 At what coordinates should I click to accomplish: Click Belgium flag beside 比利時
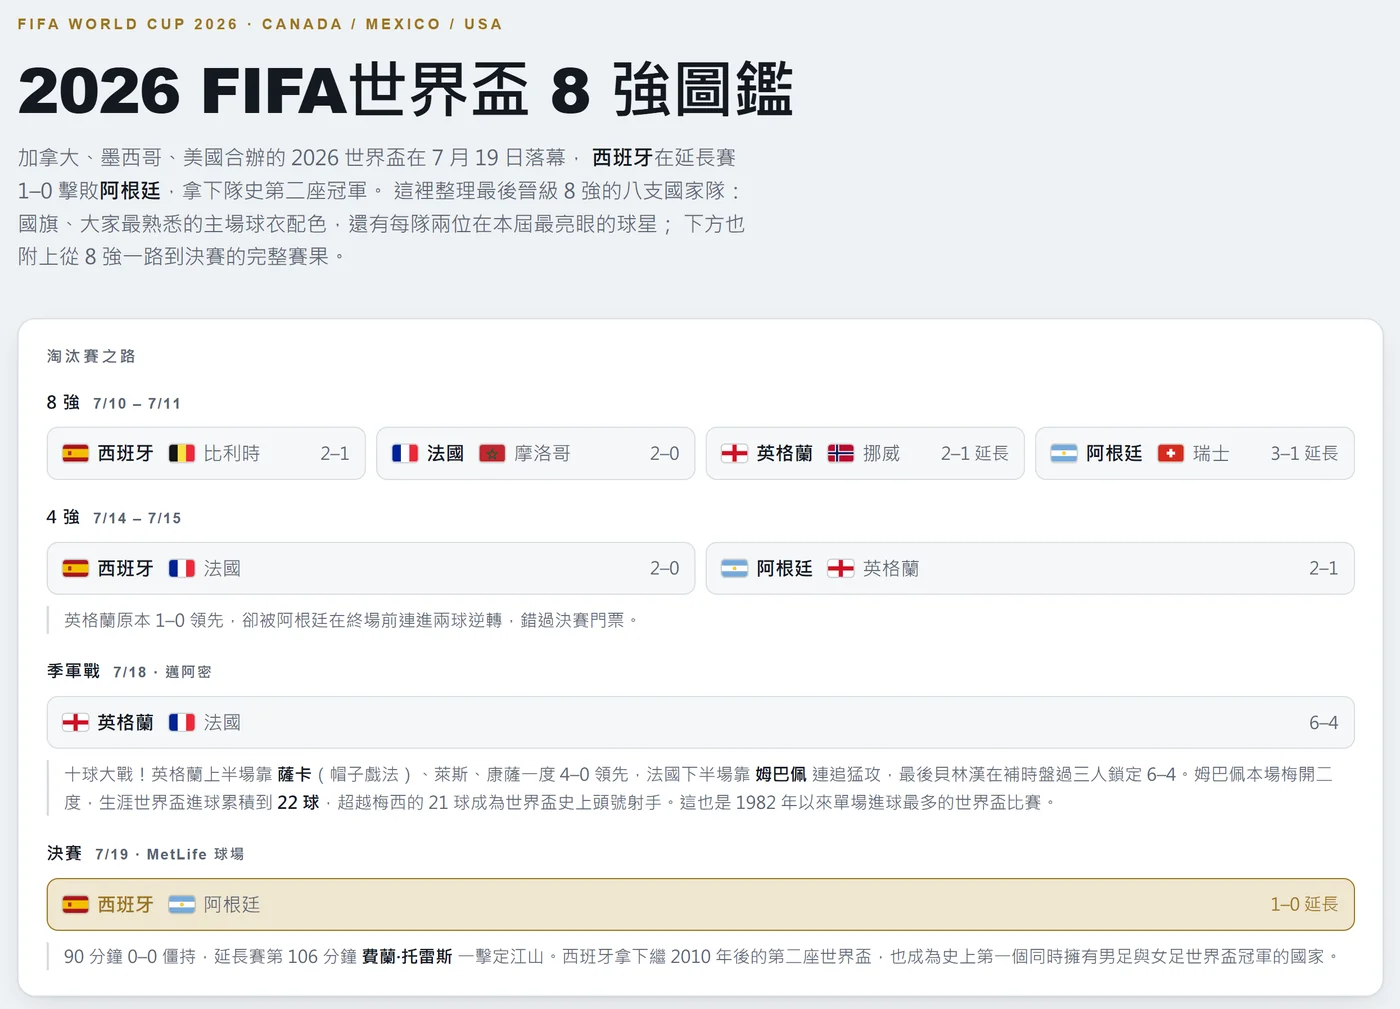182,453
